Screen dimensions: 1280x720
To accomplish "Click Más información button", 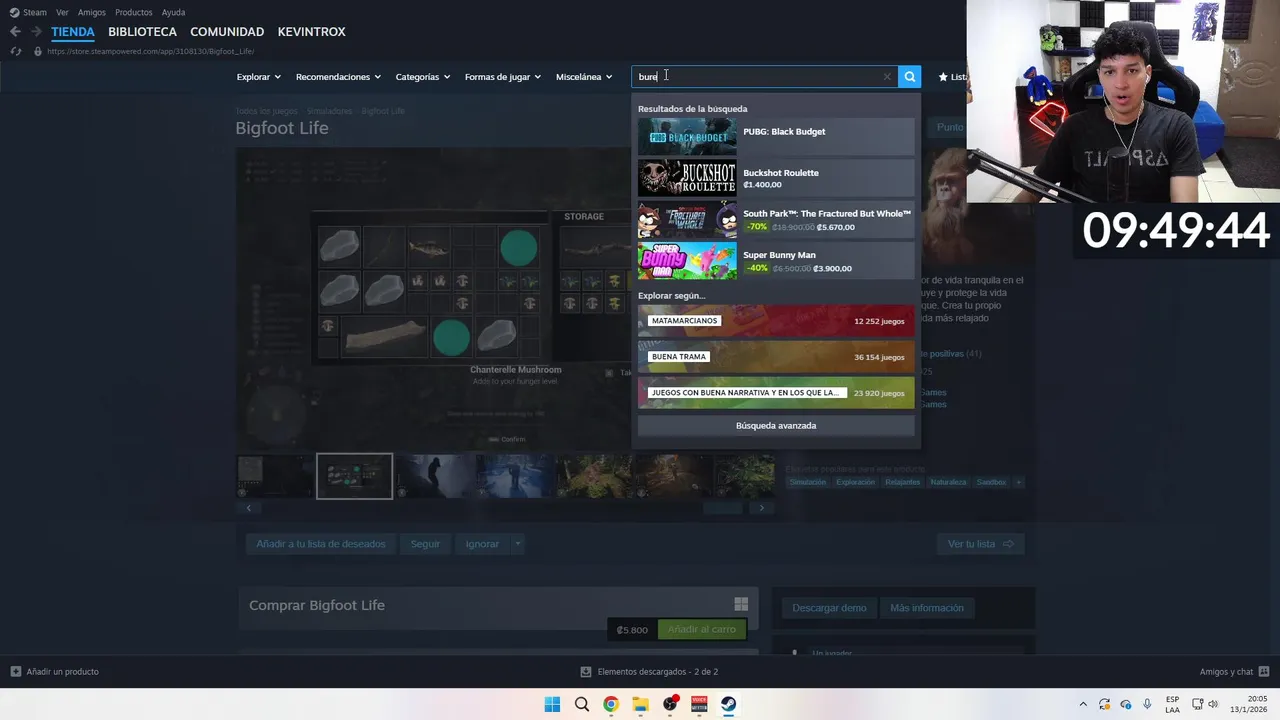I will tap(927, 608).
